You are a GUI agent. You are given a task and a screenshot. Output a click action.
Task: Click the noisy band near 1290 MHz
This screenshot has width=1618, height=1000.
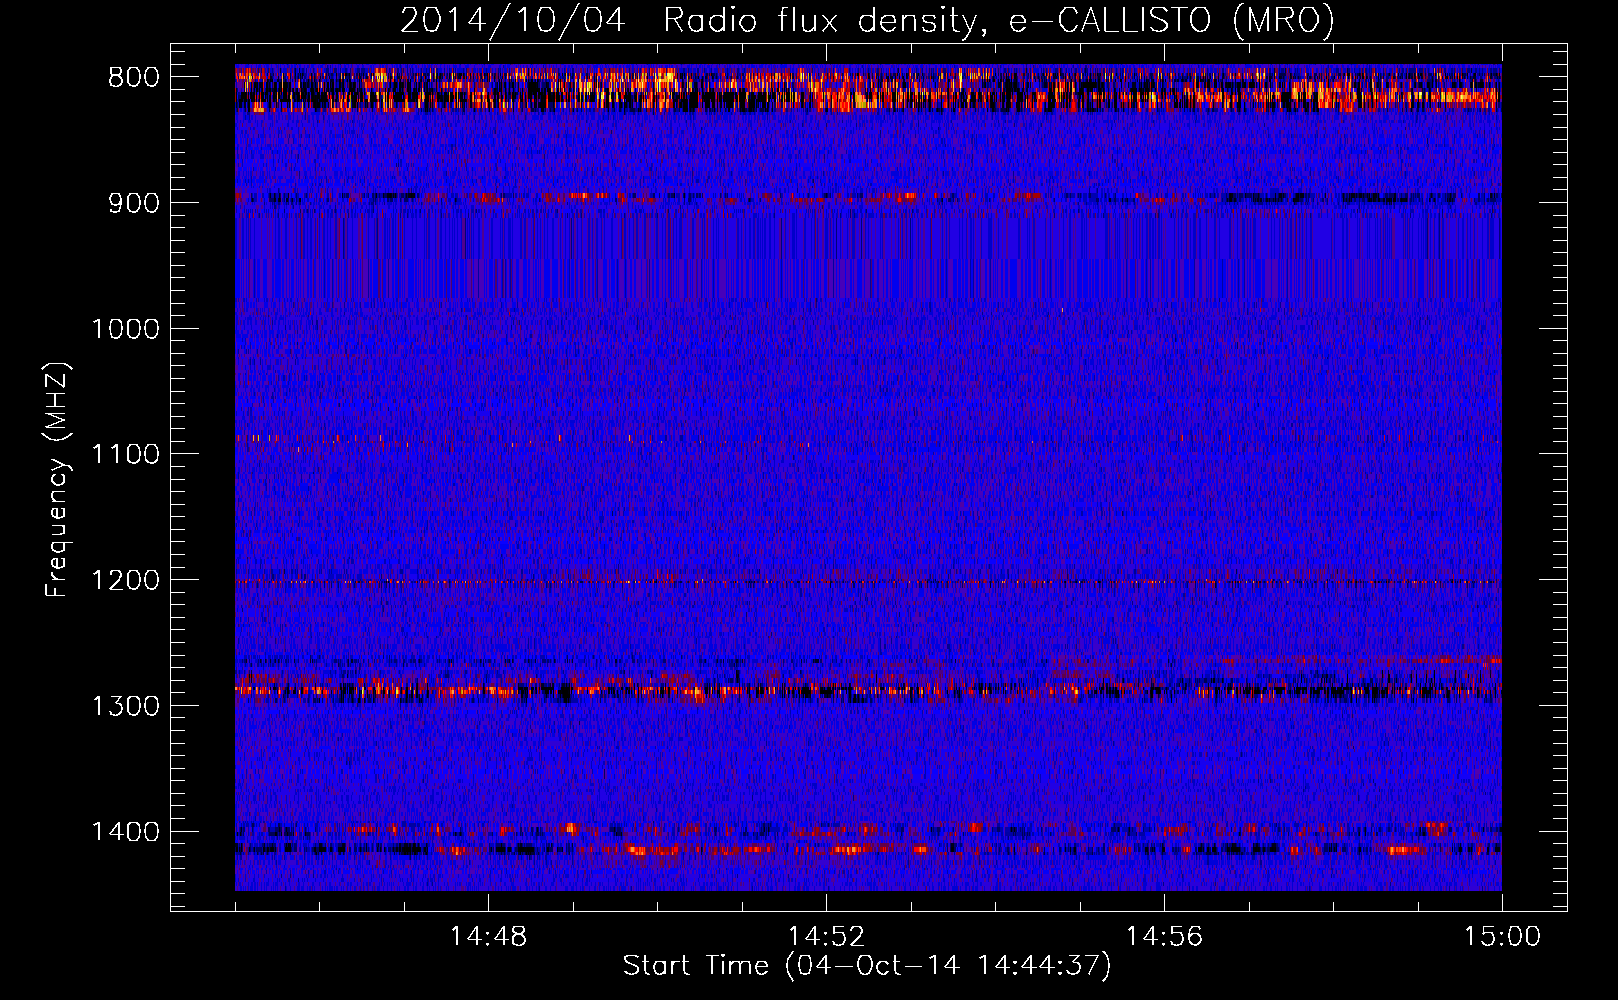click(x=868, y=689)
